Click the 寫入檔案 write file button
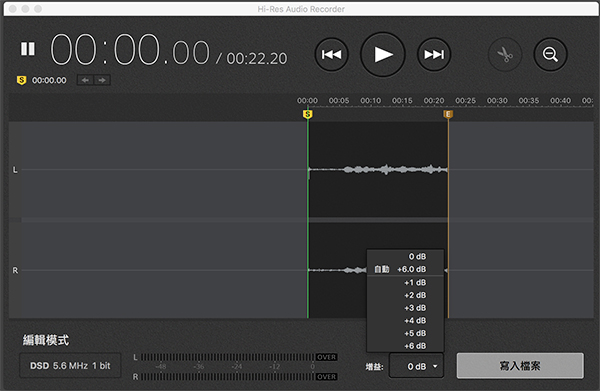Screen dimensions: 600x391 (x=520, y=366)
